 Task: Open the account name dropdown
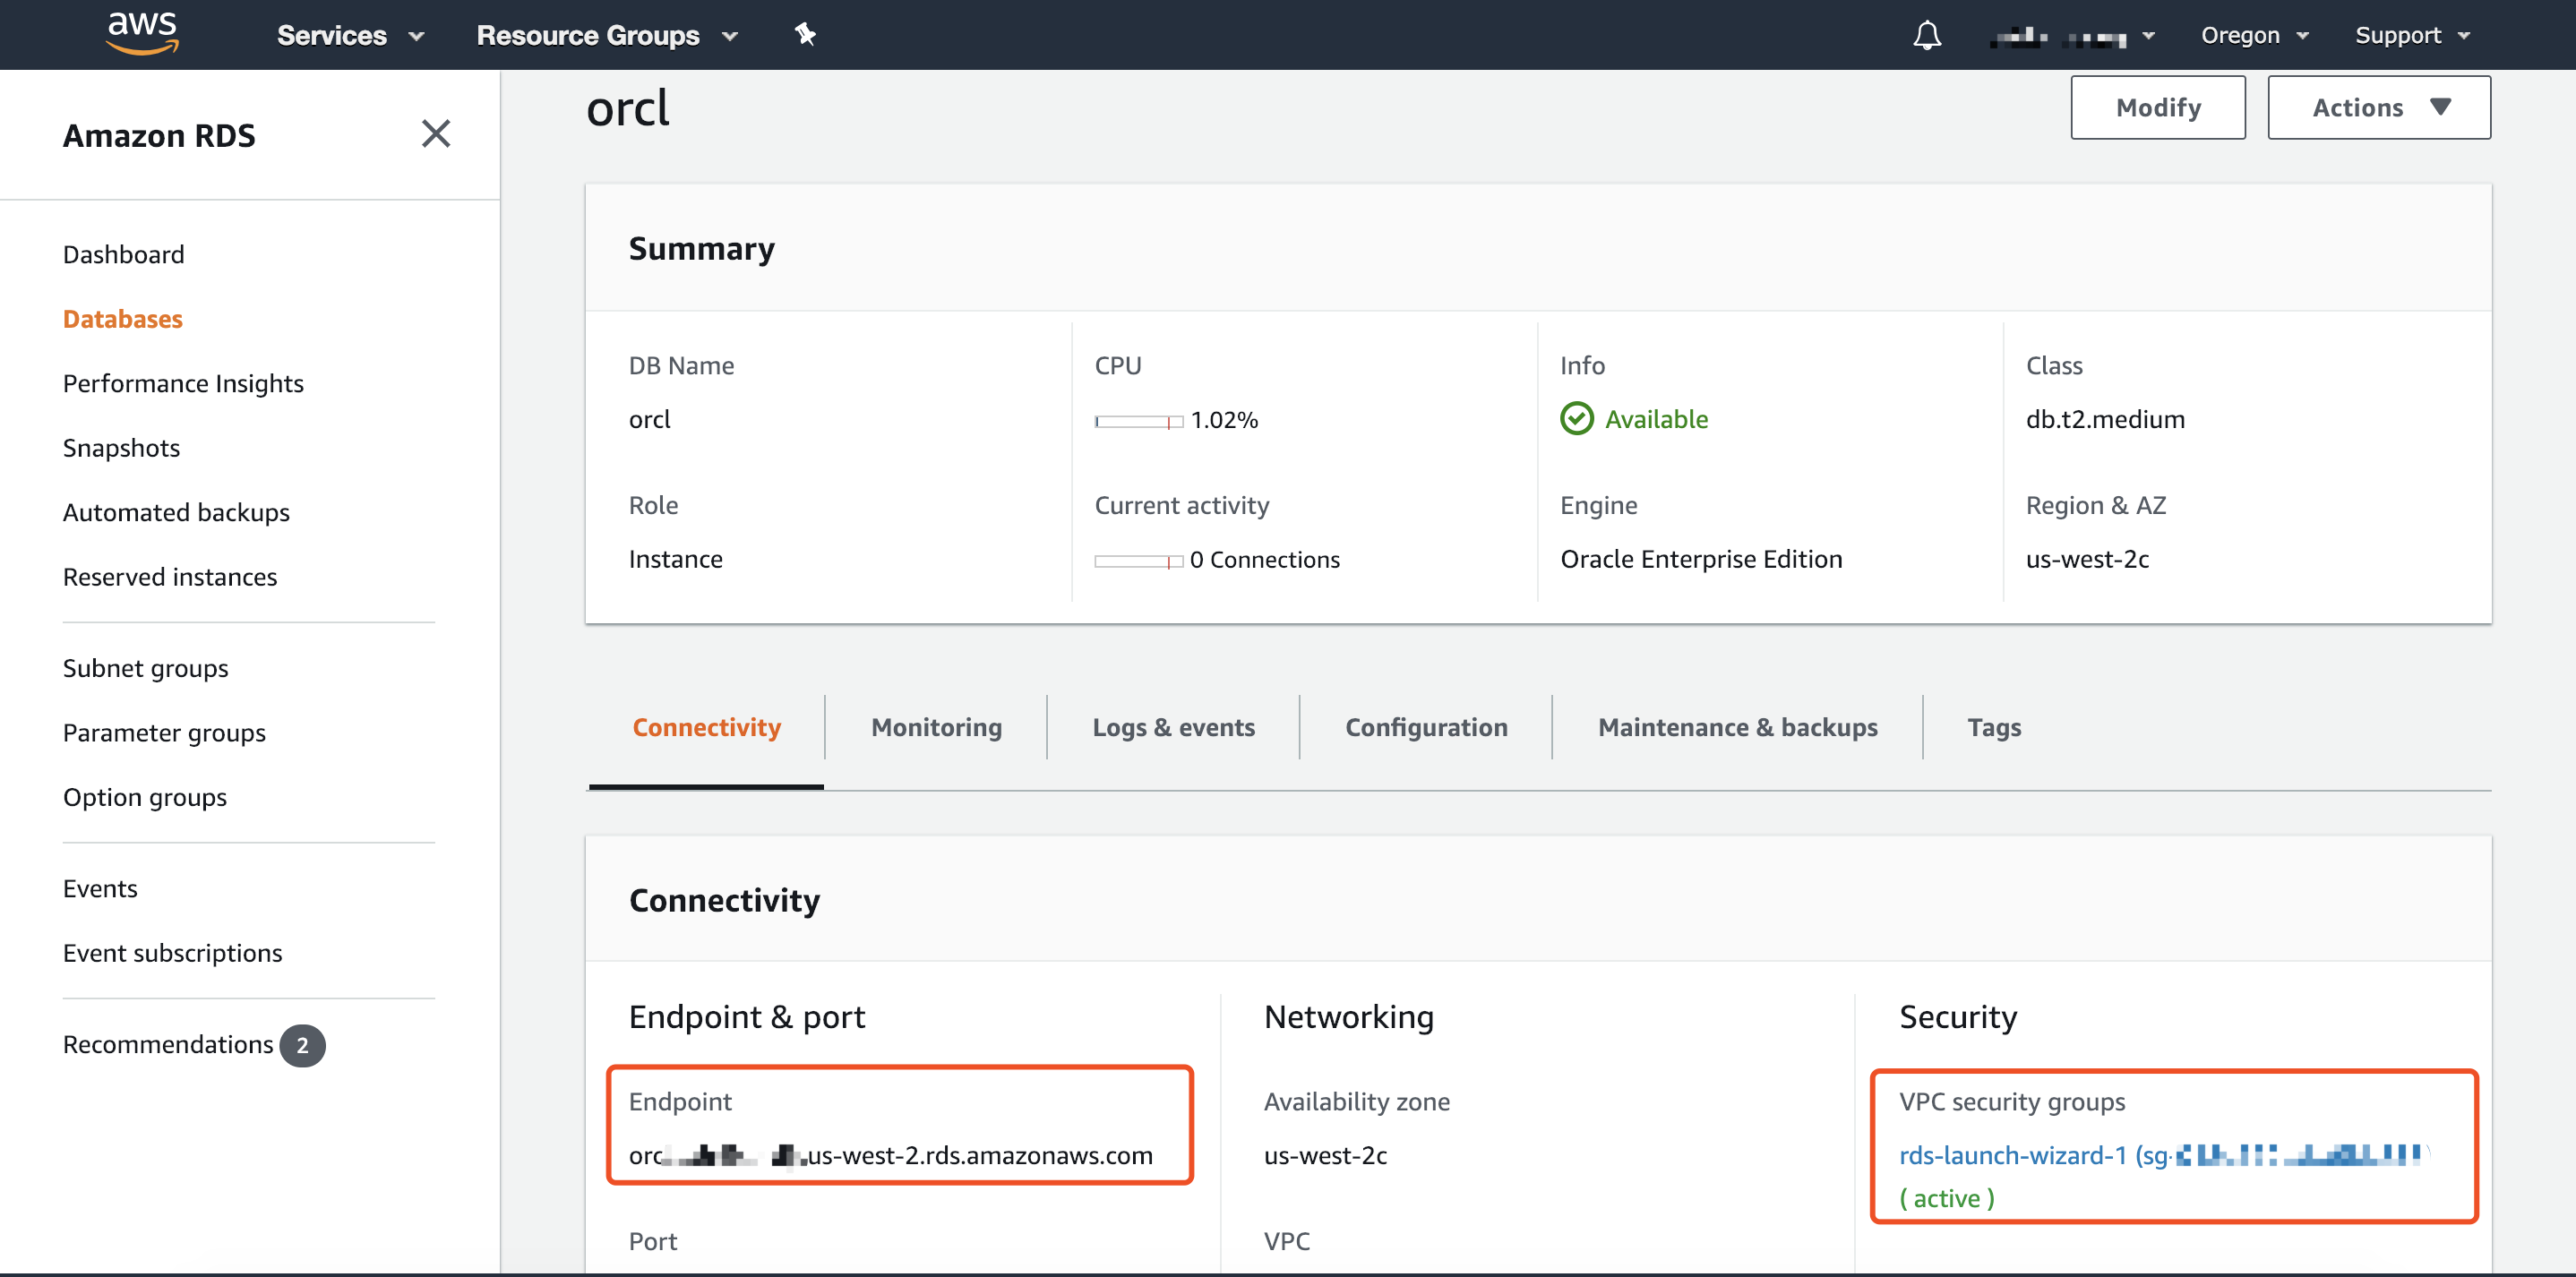(x=2072, y=36)
